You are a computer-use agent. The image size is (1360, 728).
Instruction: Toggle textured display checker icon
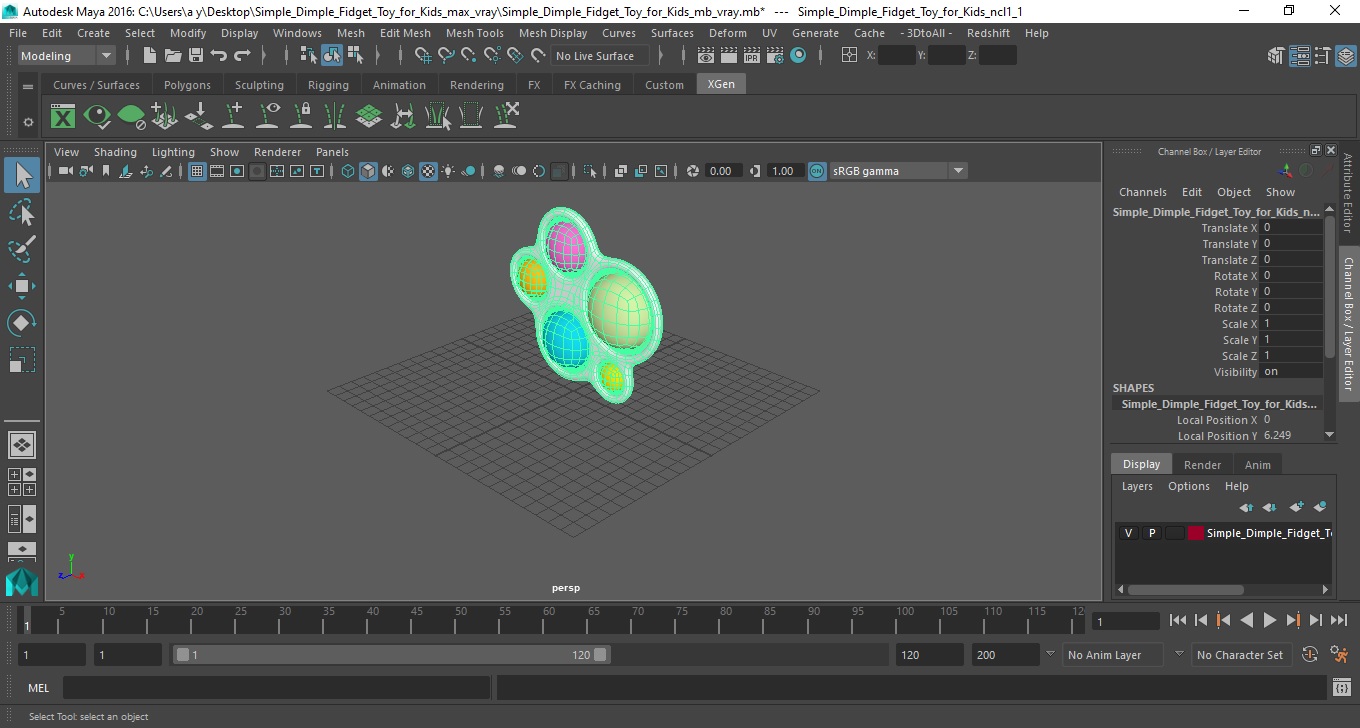pos(428,171)
